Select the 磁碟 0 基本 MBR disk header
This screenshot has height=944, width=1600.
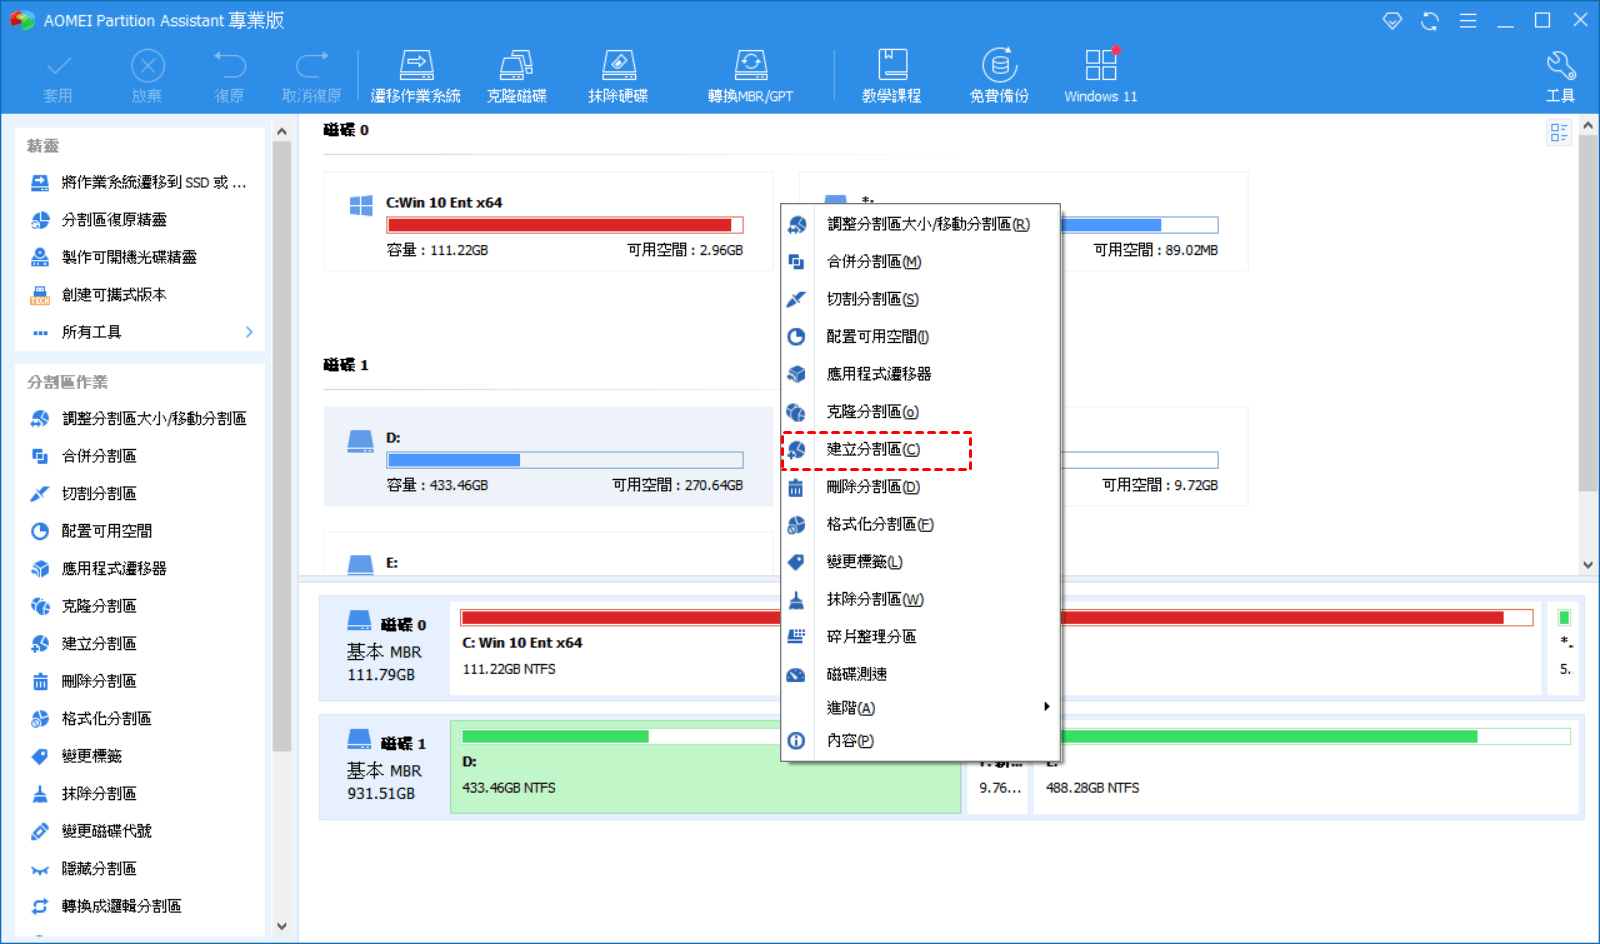point(384,648)
